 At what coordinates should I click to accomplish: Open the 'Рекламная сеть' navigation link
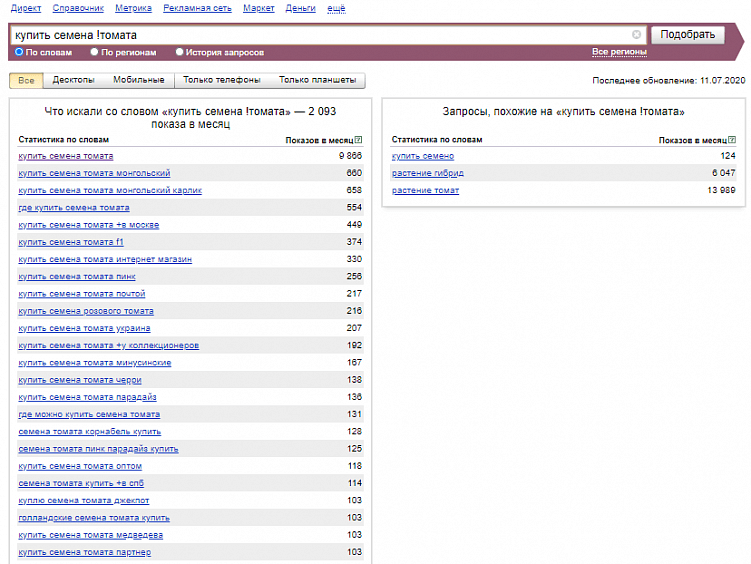pyautogui.click(x=197, y=8)
